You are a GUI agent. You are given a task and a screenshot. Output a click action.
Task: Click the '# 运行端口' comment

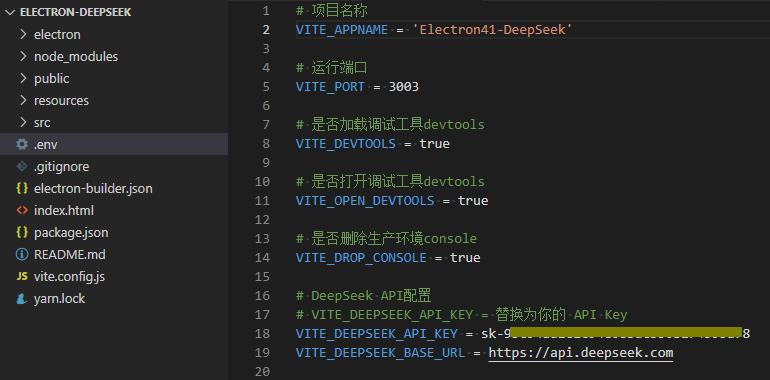tap(332, 68)
